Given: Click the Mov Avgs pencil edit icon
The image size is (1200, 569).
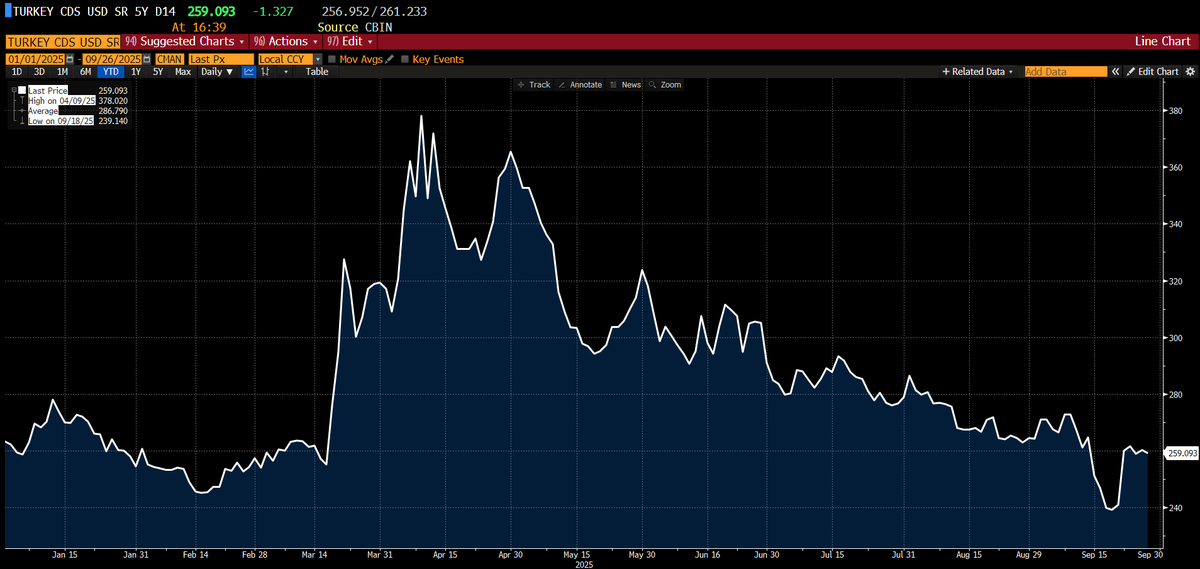Looking at the screenshot, I should [390, 59].
